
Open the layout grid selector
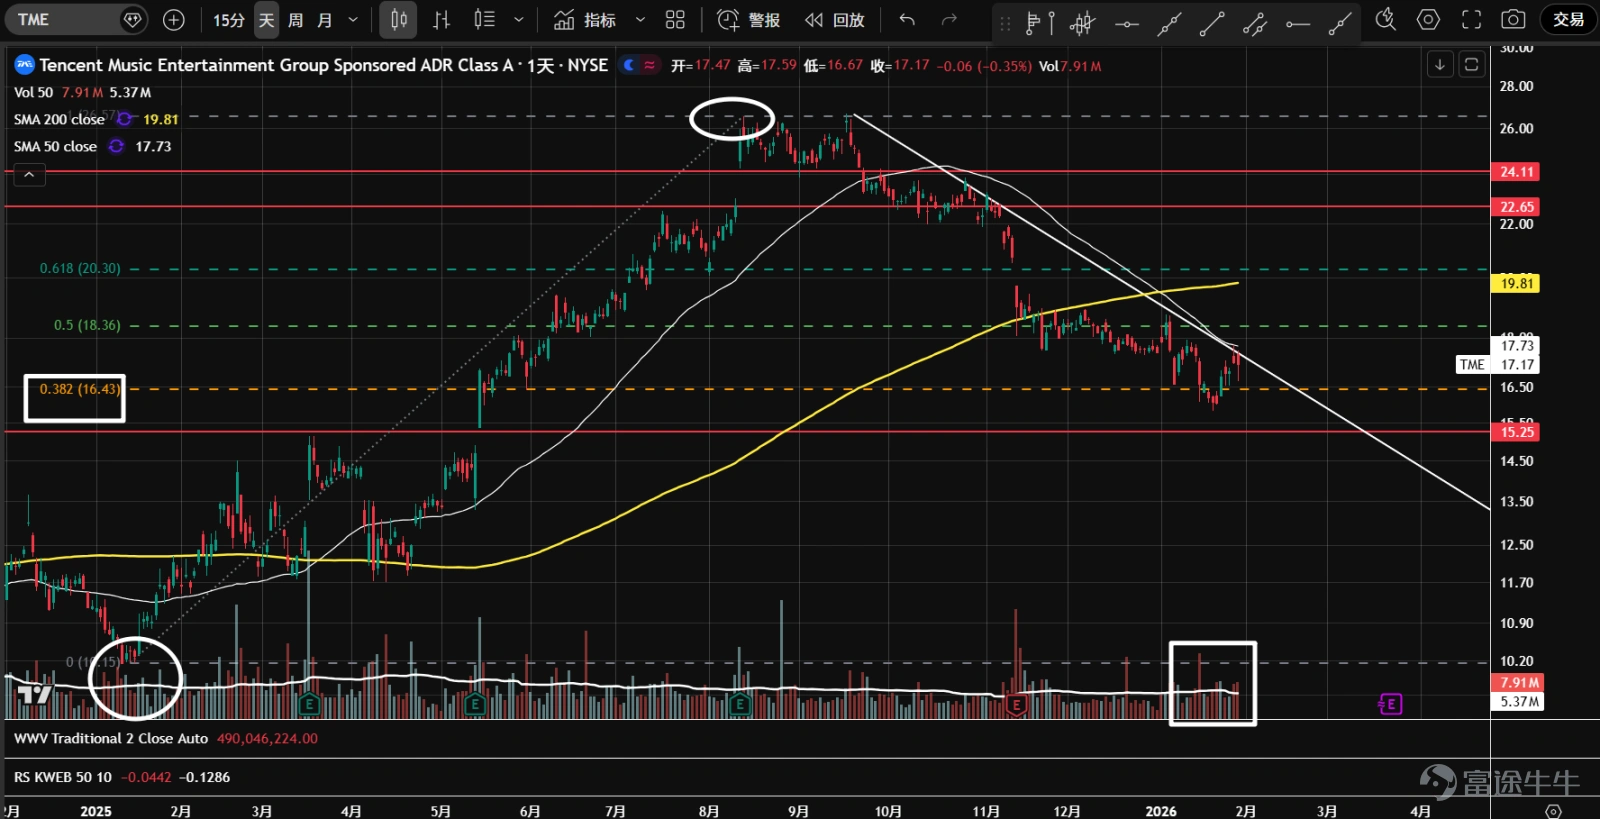[675, 20]
